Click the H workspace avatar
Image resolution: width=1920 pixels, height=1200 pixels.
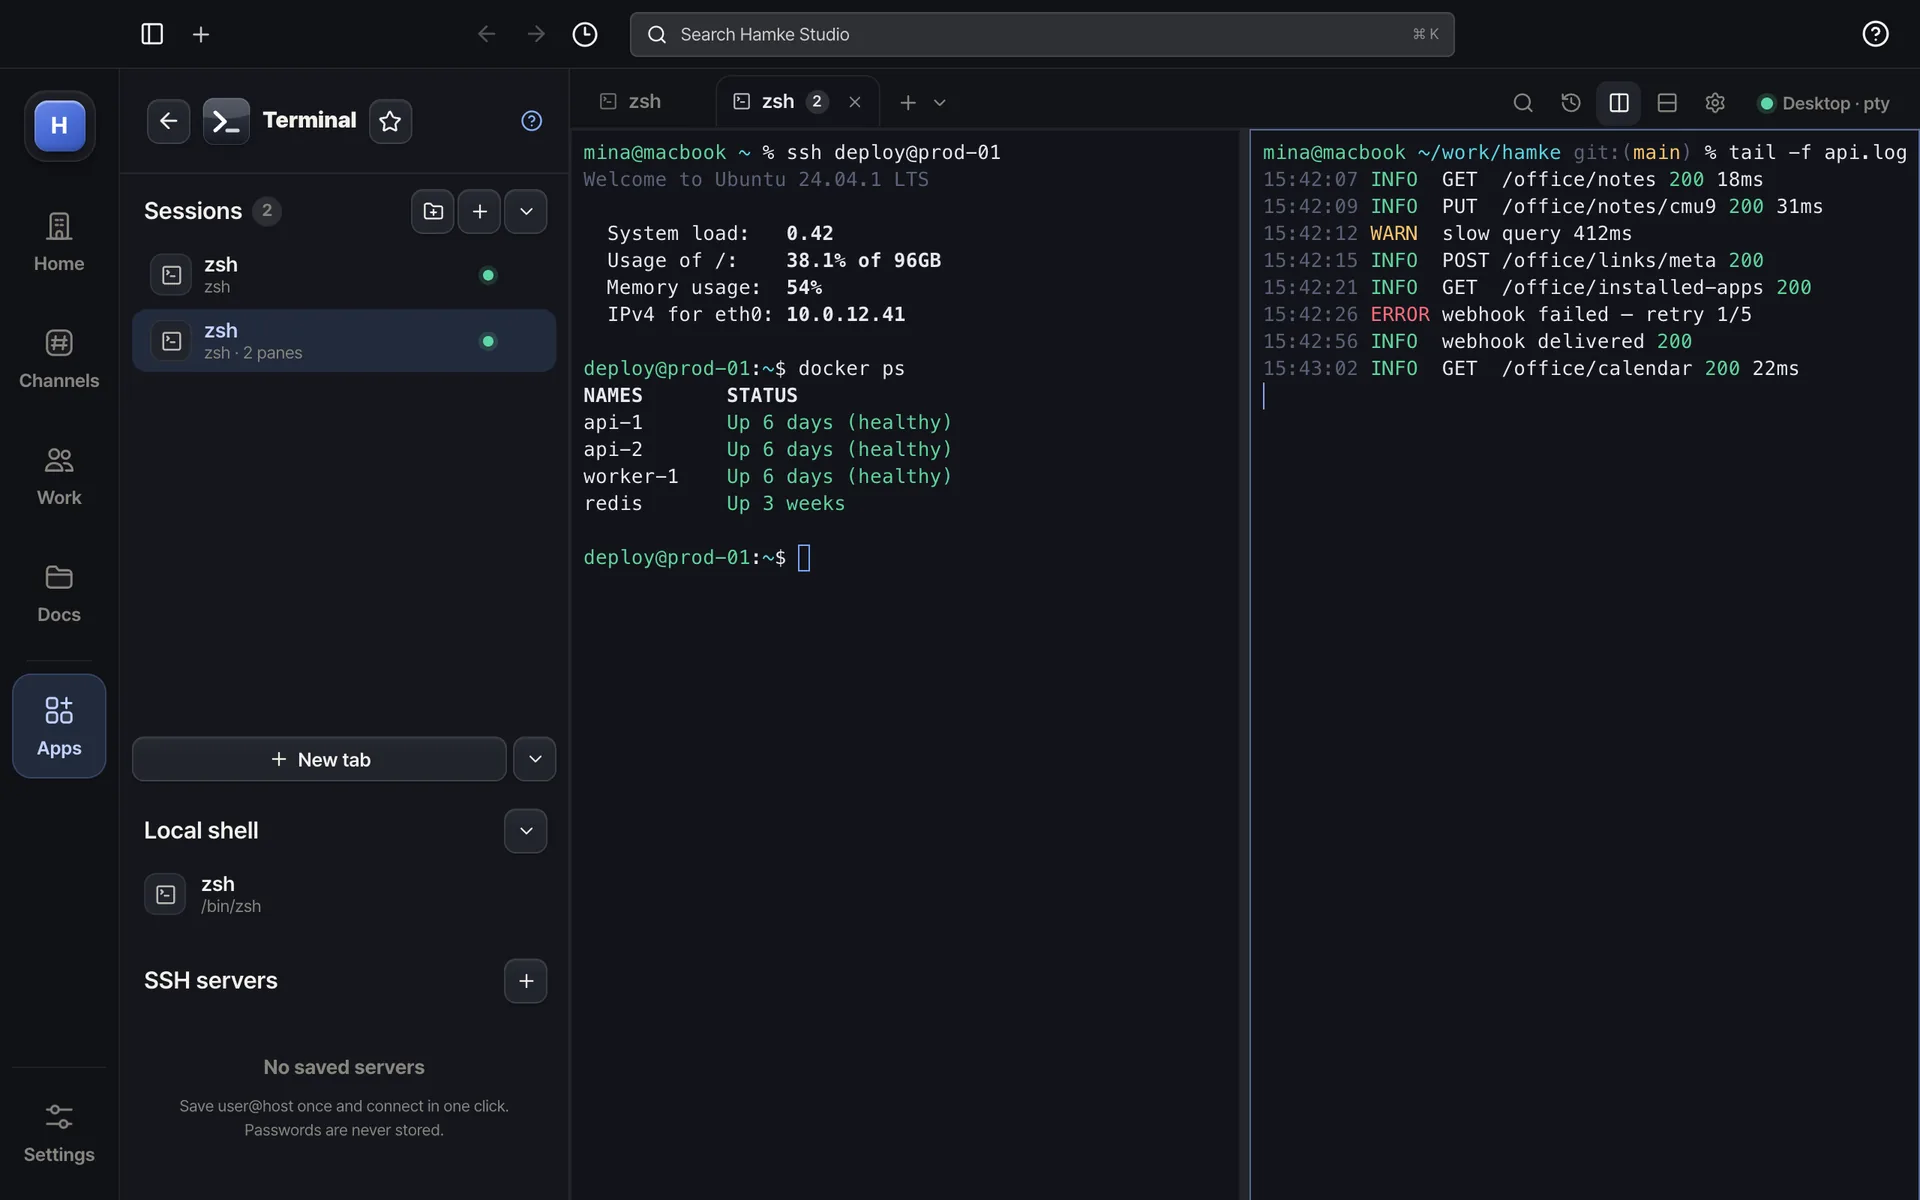click(59, 125)
